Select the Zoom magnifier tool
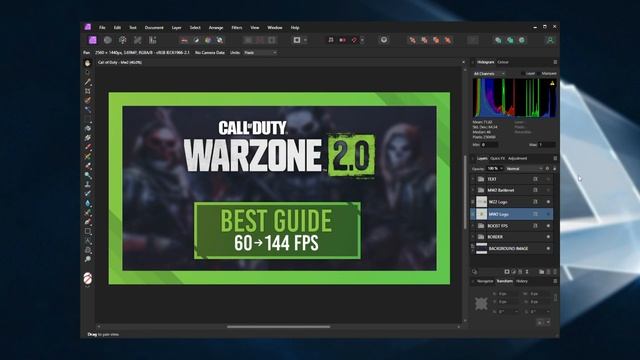Screen dimensions: 640x360 click(87, 259)
